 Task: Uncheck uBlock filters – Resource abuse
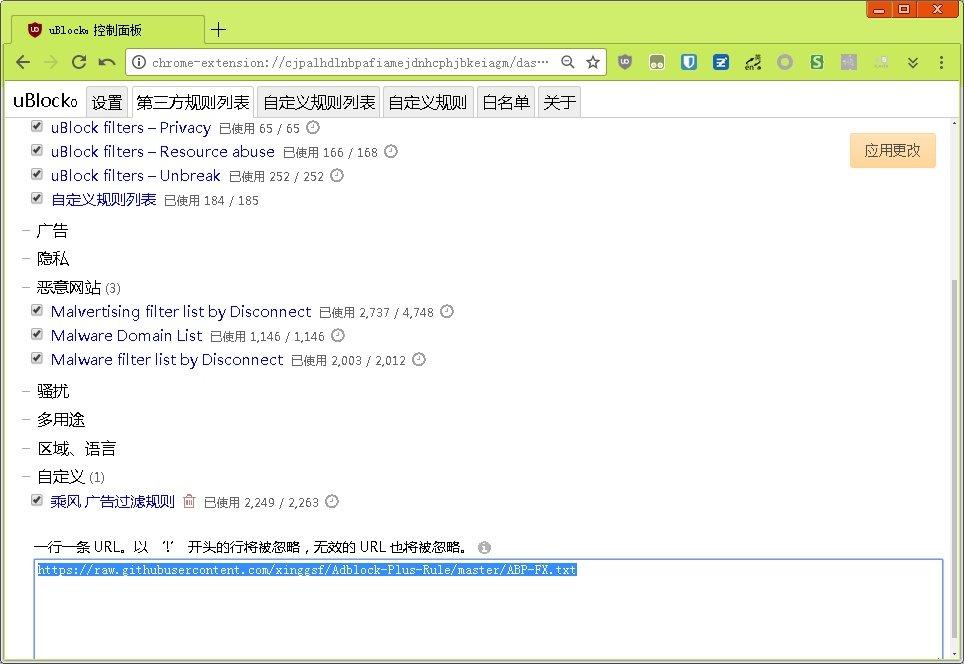37,150
